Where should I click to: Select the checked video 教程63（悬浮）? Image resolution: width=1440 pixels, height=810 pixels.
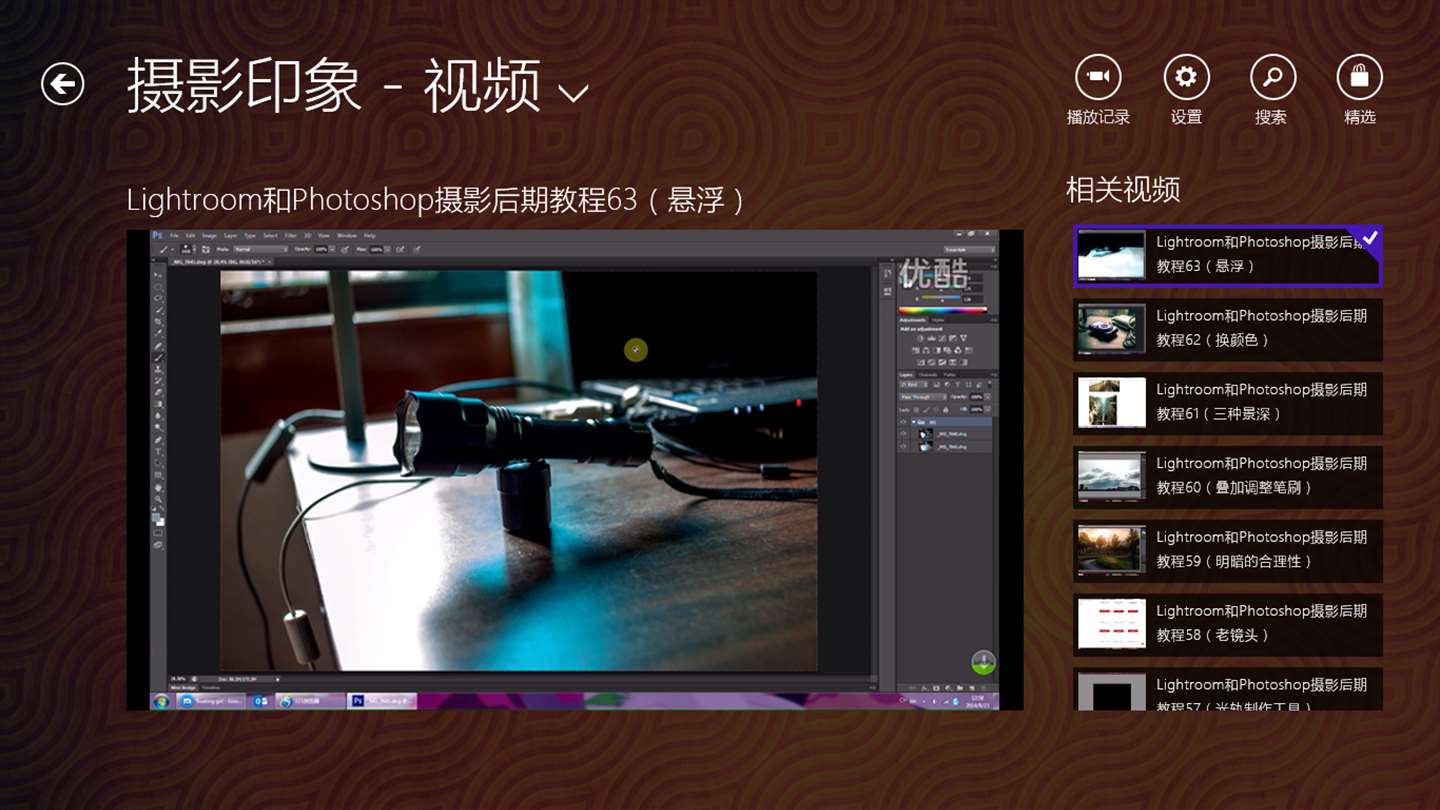pyautogui.click(x=1228, y=256)
